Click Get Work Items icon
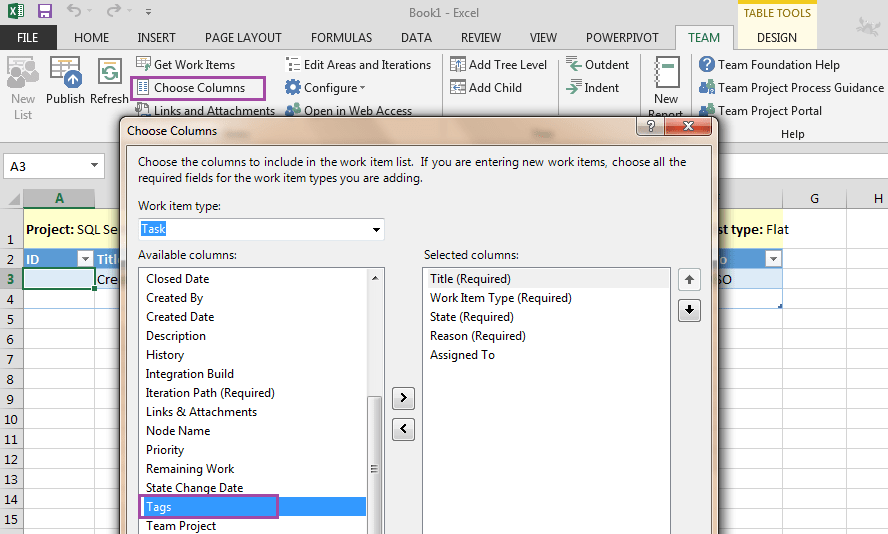Viewport: 888px width, 534px height. click(143, 64)
